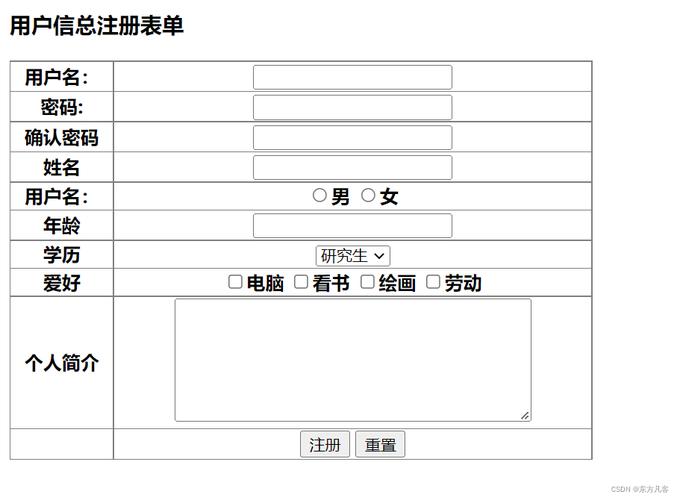Open the 学历 dropdown showing 研究生
680x500 pixels.
(353, 256)
